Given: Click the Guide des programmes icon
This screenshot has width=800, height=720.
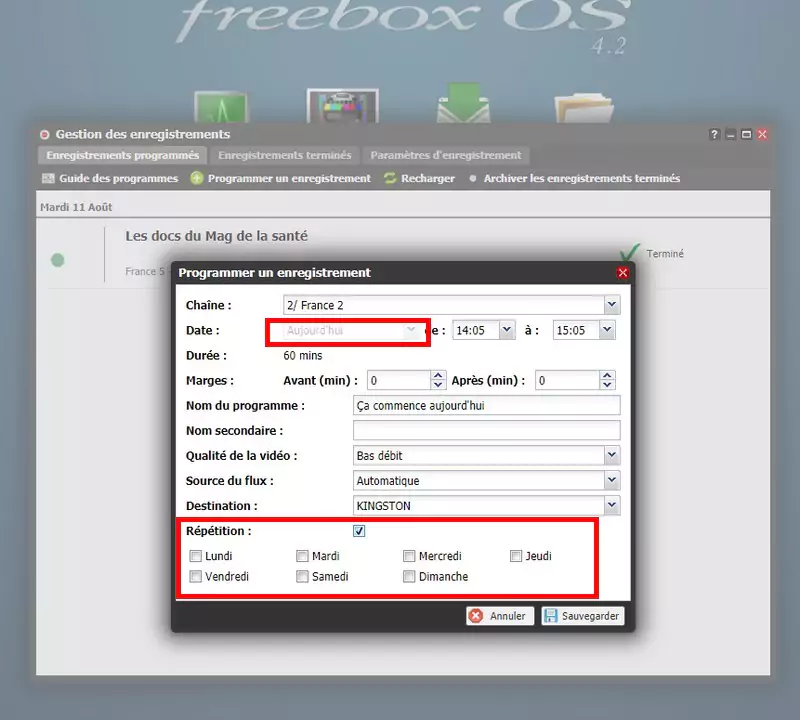Looking at the screenshot, I should coord(48,179).
